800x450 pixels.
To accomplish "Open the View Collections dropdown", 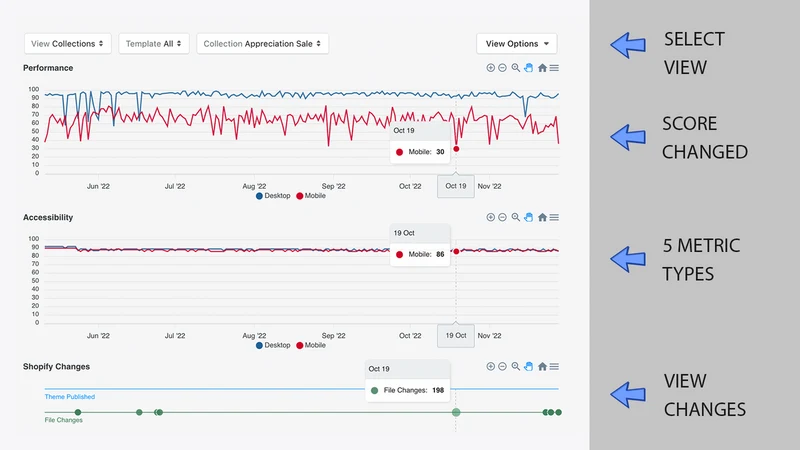I will pyautogui.click(x=67, y=44).
